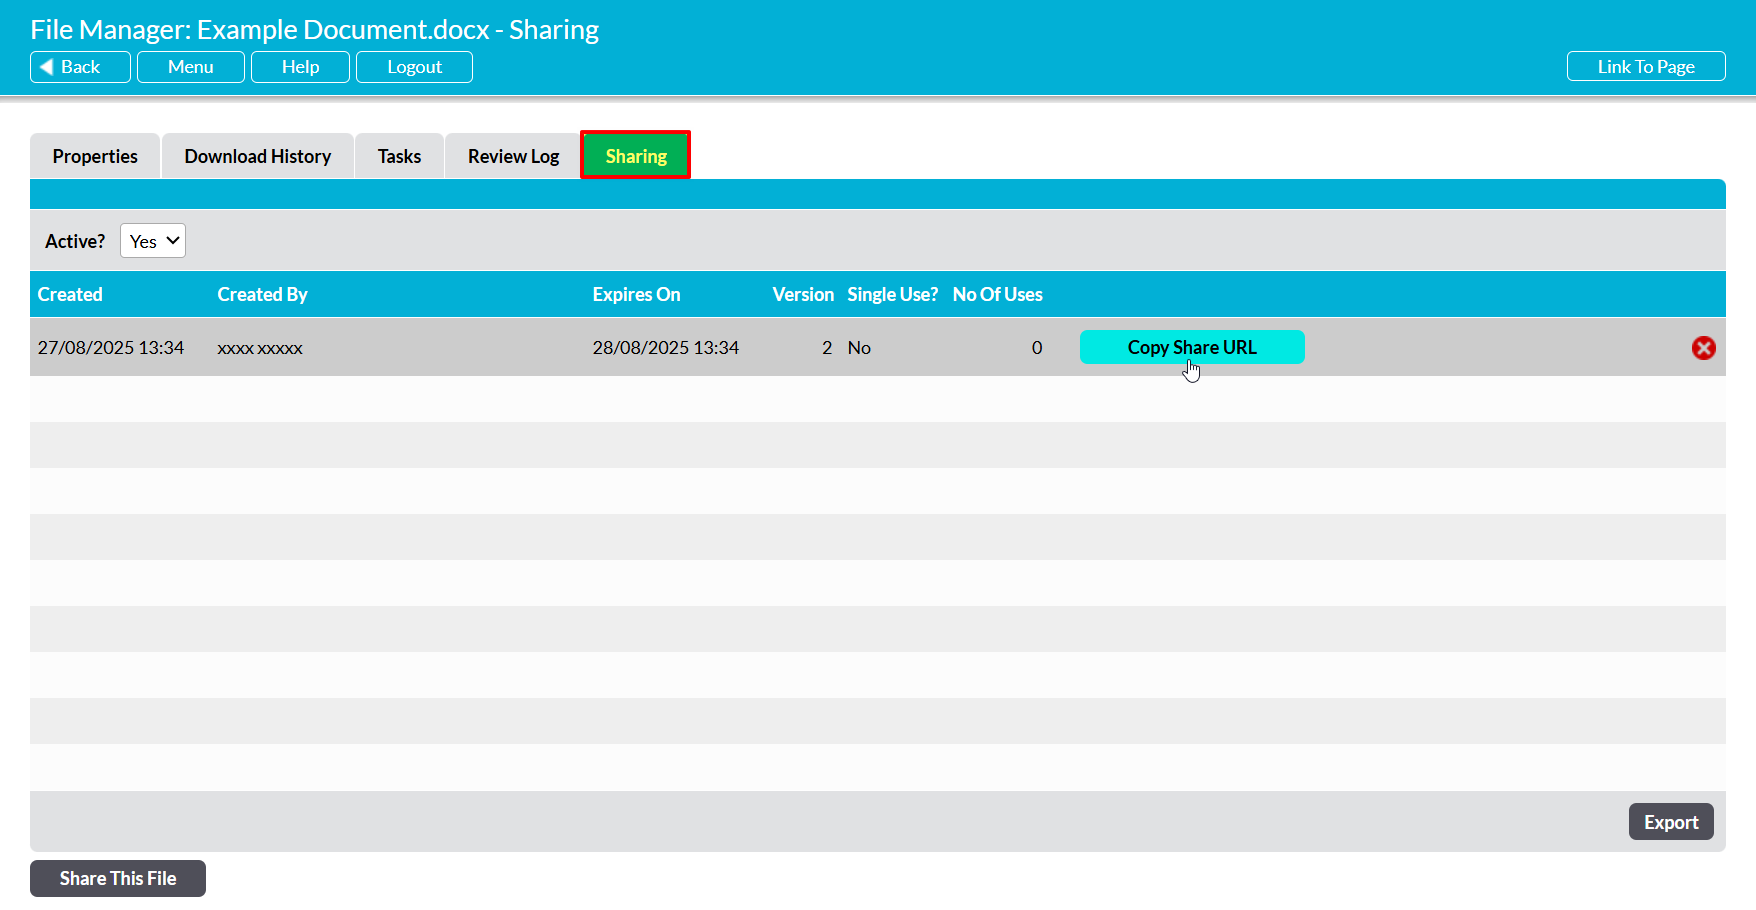1756x910 pixels.
Task: Click the Help button
Action: pyautogui.click(x=300, y=67)
